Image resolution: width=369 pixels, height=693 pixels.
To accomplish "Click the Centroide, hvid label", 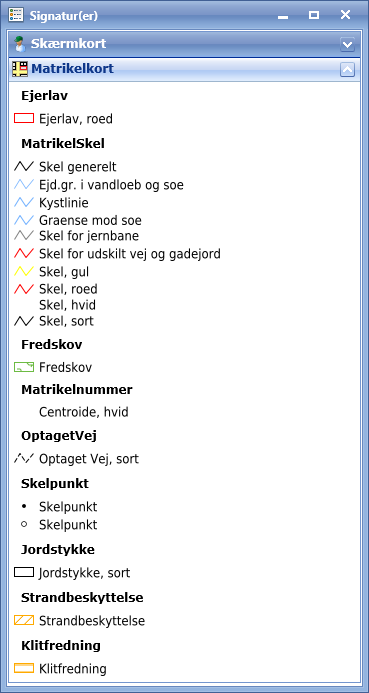I will point(84,412).
